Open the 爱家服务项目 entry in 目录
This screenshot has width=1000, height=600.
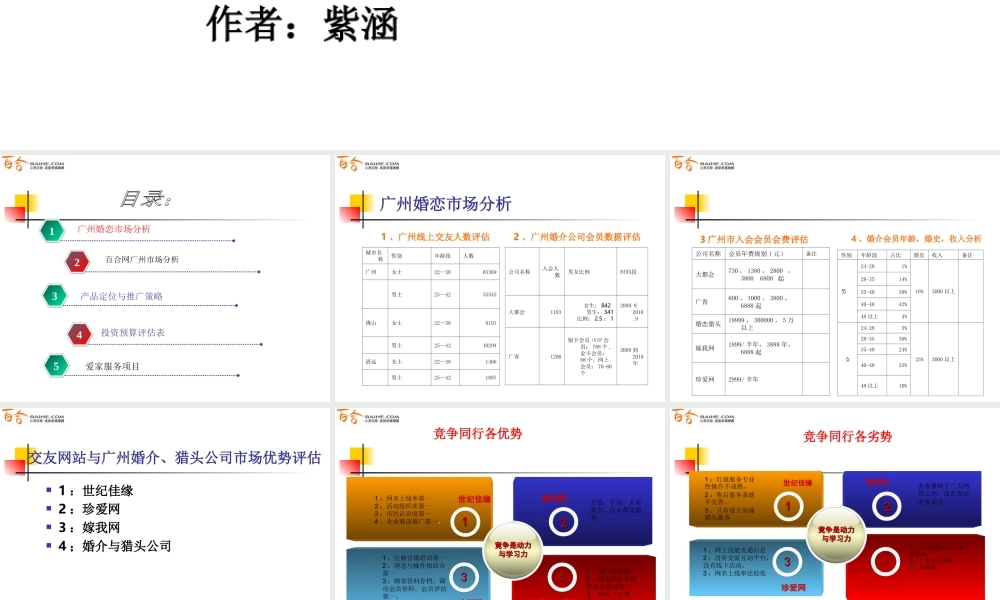(112, 367)
